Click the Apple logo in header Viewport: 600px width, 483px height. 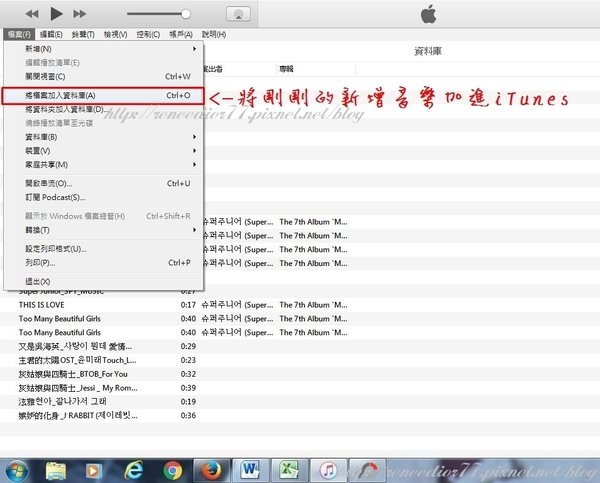click(428, 14)
